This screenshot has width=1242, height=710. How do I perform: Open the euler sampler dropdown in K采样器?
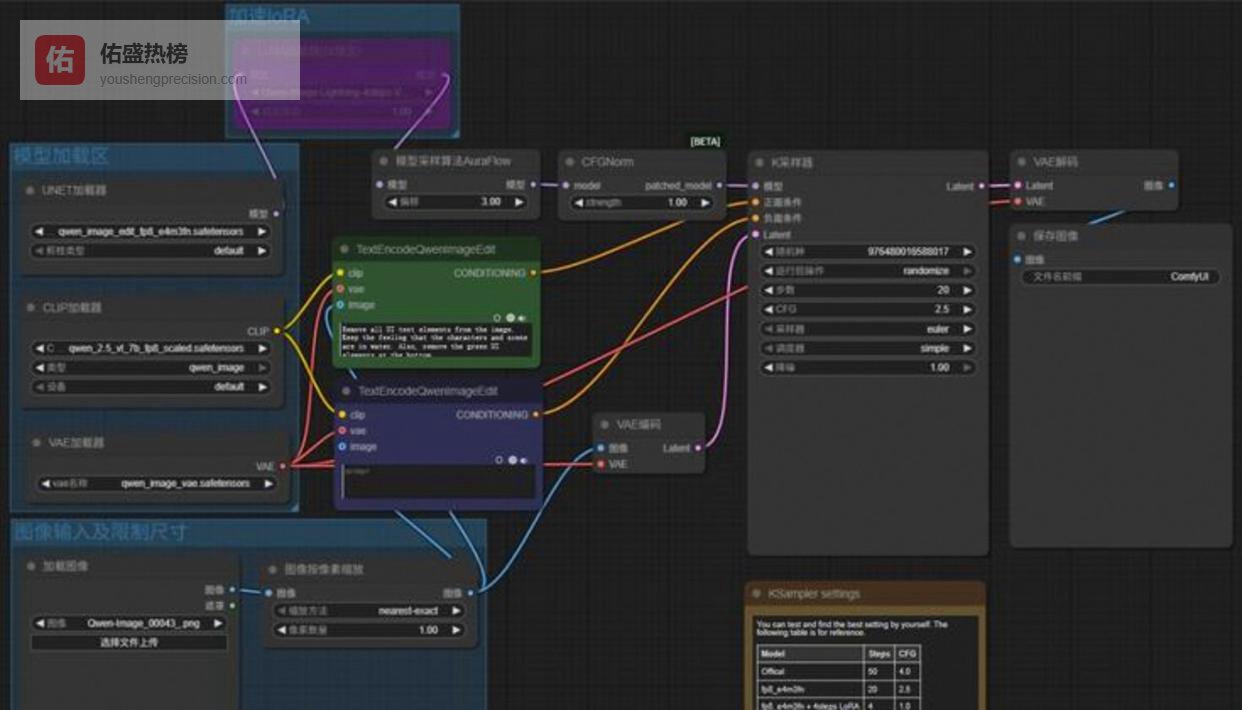[x=866, y=329]
